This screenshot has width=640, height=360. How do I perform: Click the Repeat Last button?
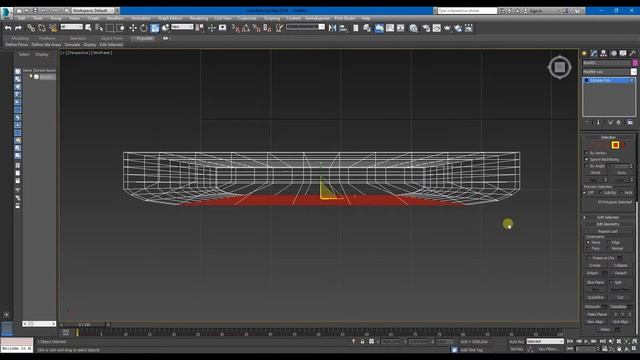pos(608,231)
